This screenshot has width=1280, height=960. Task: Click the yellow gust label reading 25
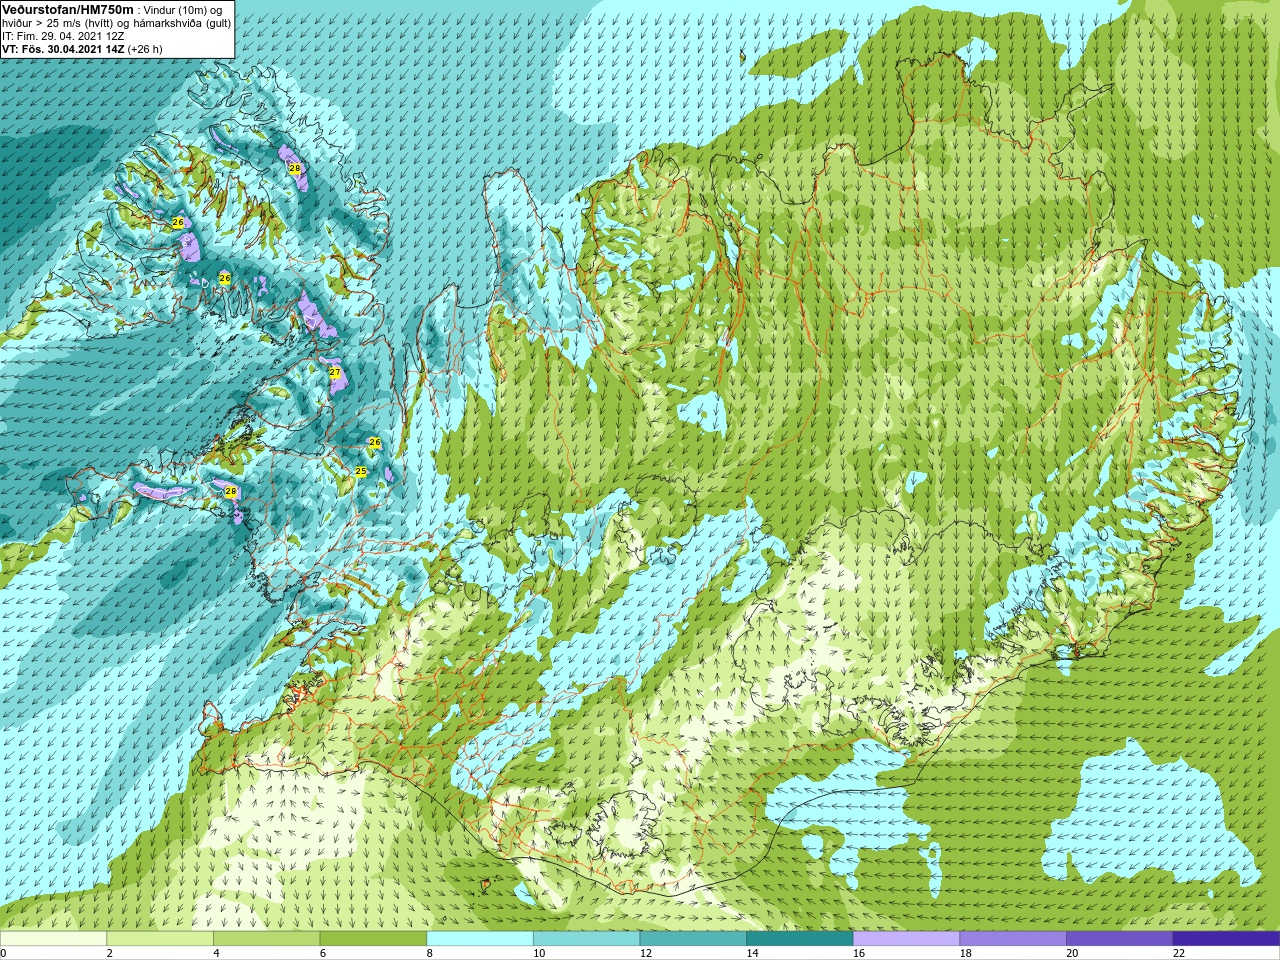pyautogui.click(x=361, y=472)
